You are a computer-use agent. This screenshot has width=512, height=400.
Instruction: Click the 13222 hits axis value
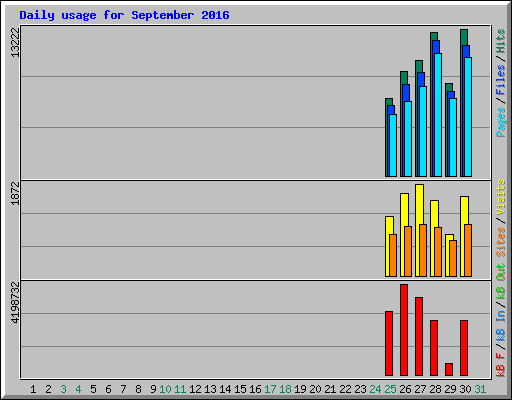pos(15,42)
